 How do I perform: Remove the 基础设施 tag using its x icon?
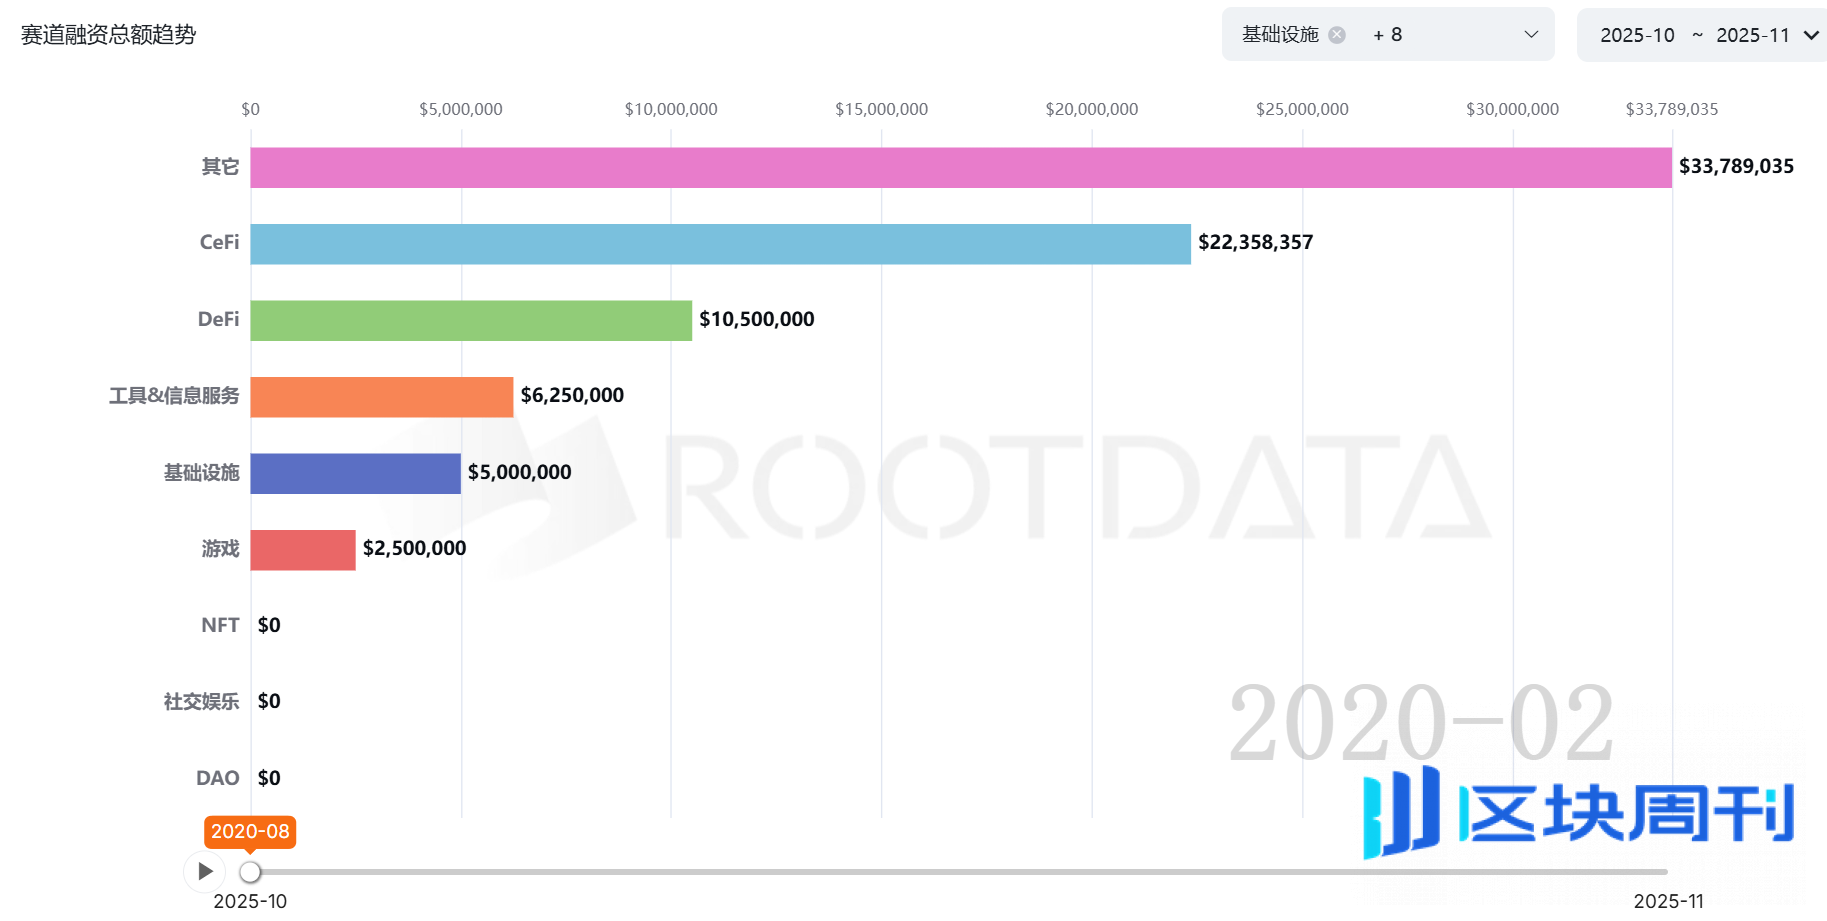(x=1337, y=35)
